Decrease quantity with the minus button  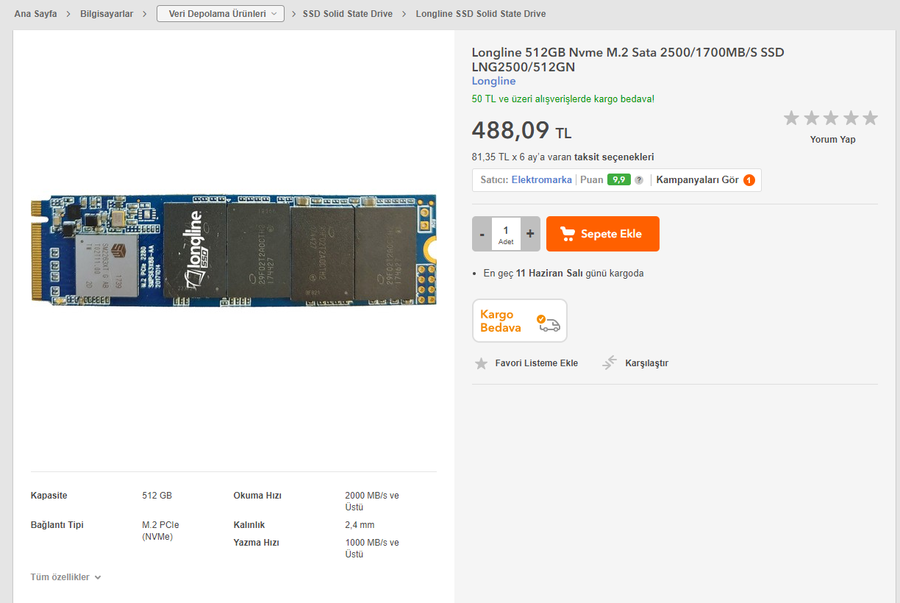(x=482, y=234)
